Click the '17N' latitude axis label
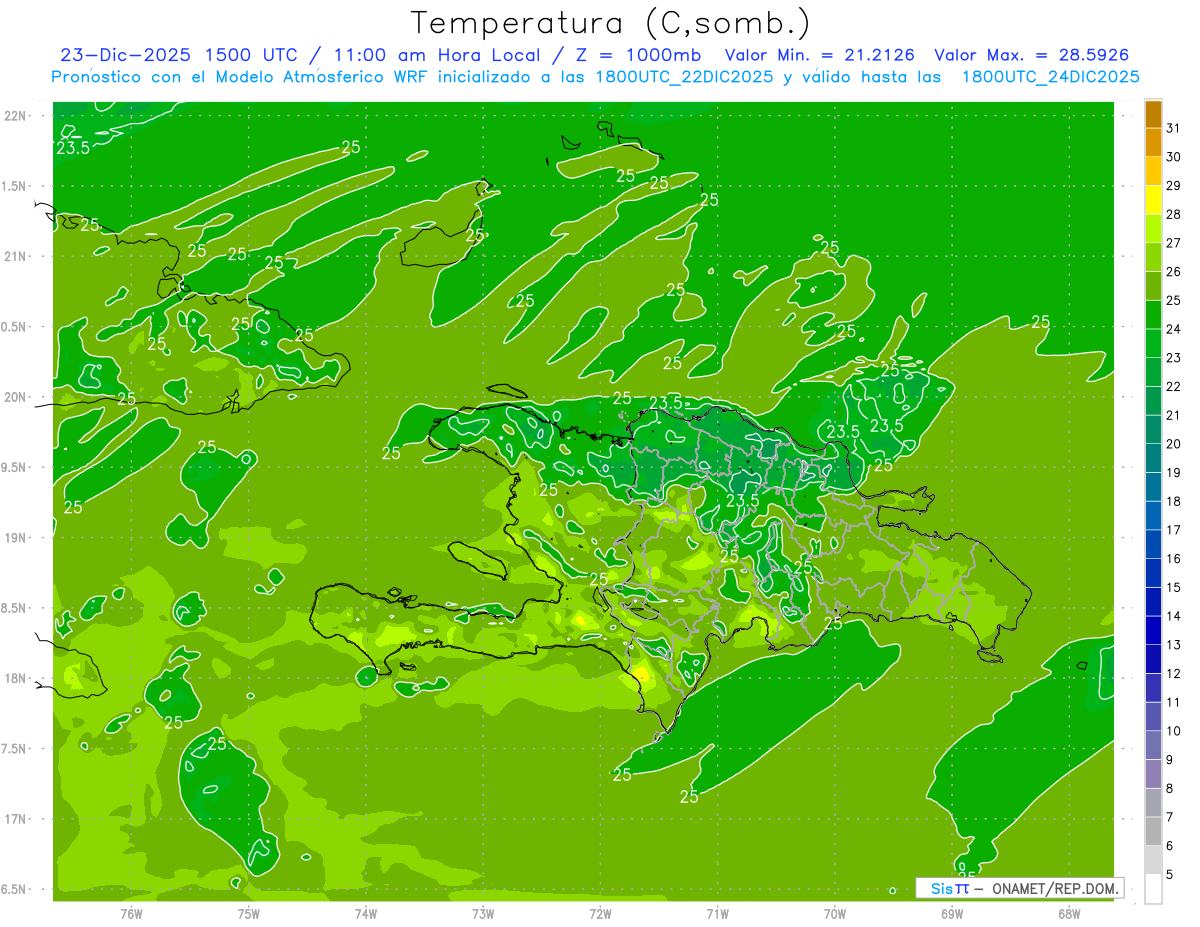 coord(17,819)
